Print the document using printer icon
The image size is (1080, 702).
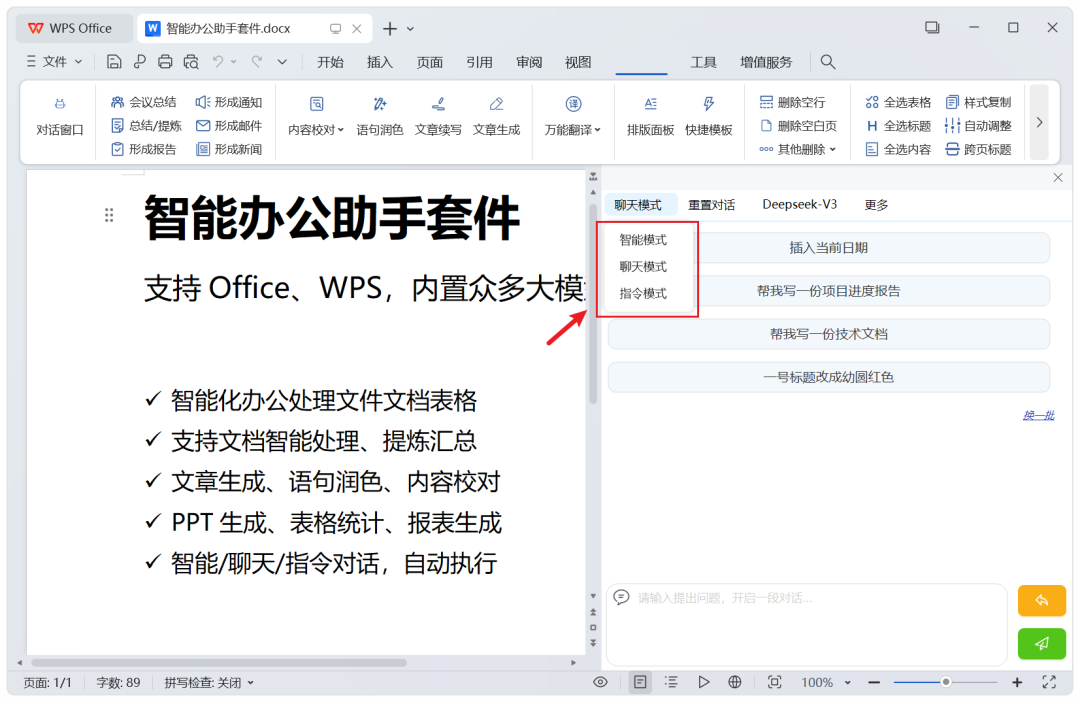pos(165,62)
